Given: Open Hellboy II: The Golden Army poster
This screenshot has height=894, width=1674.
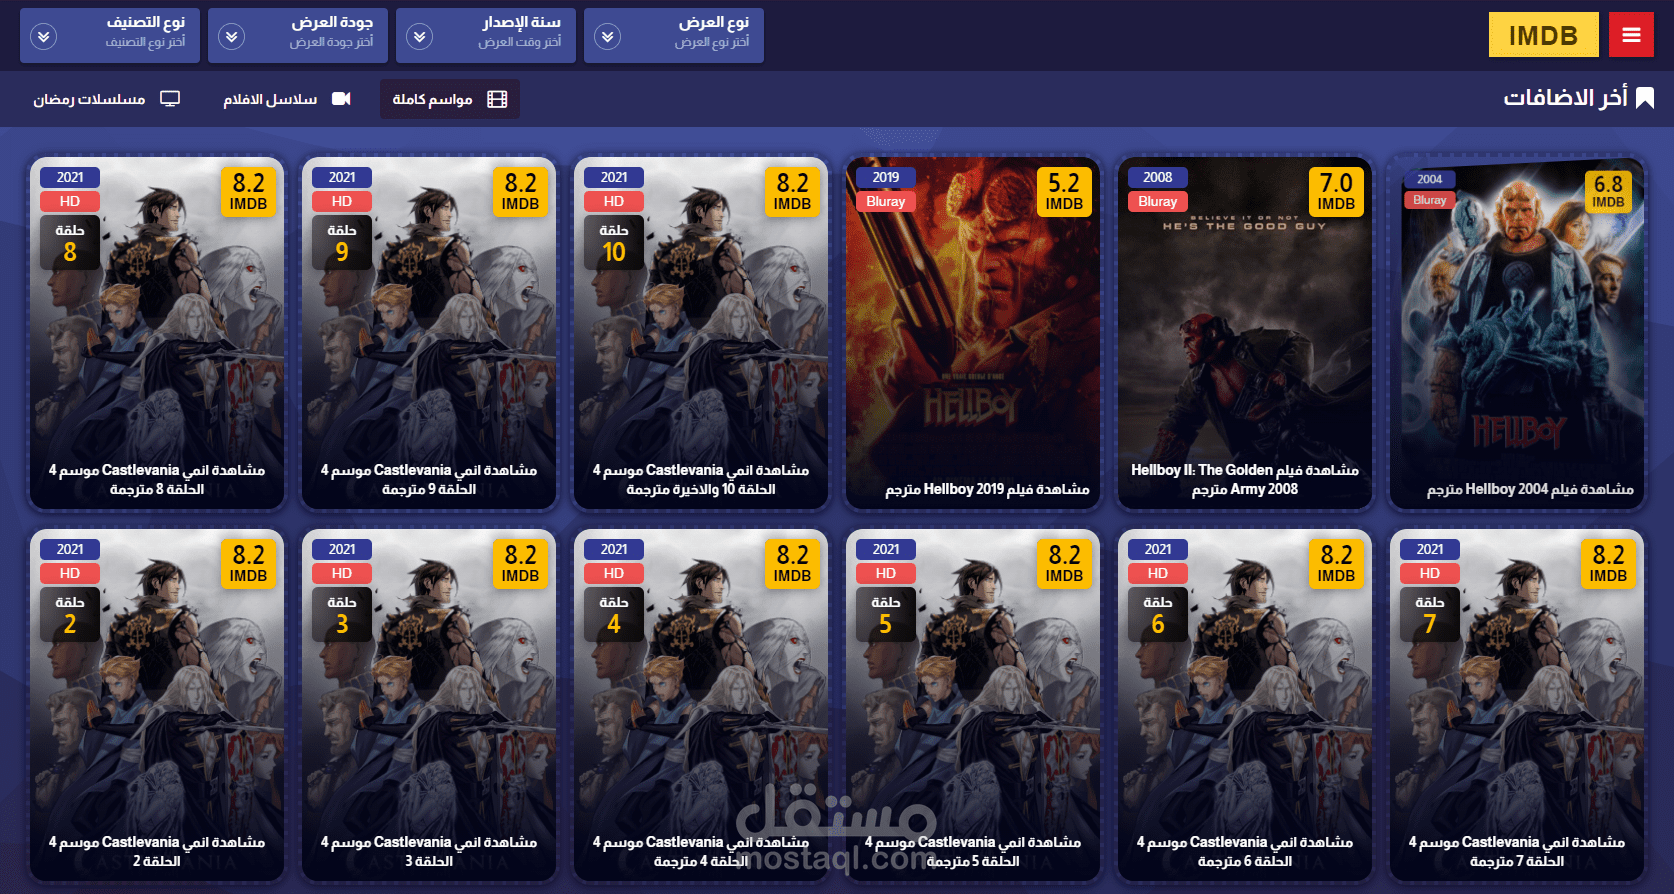Looking at the screenshot, I should 1245,333.
